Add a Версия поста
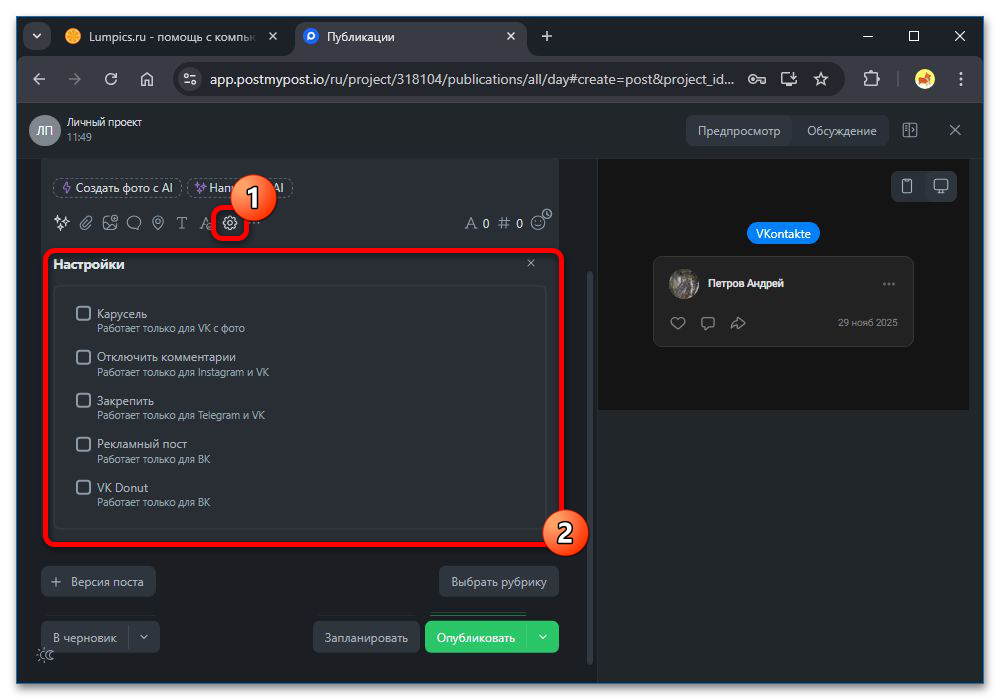Screen dimensions: 1000x700 coord(98,581)
